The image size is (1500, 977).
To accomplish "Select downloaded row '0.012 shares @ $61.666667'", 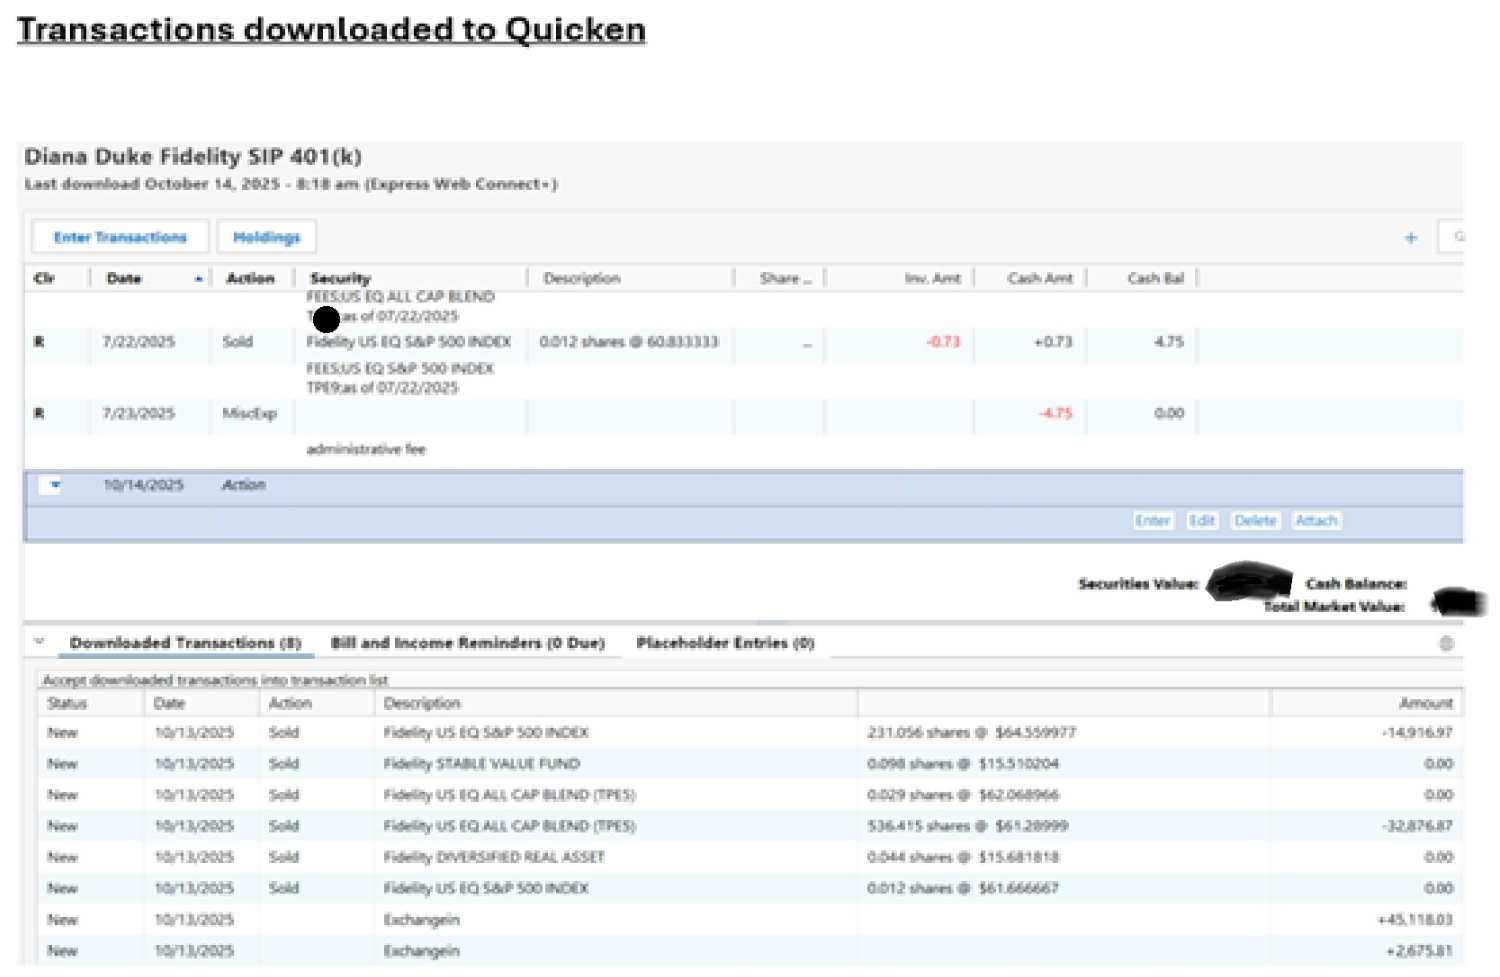I will click(x=750, y=888).
